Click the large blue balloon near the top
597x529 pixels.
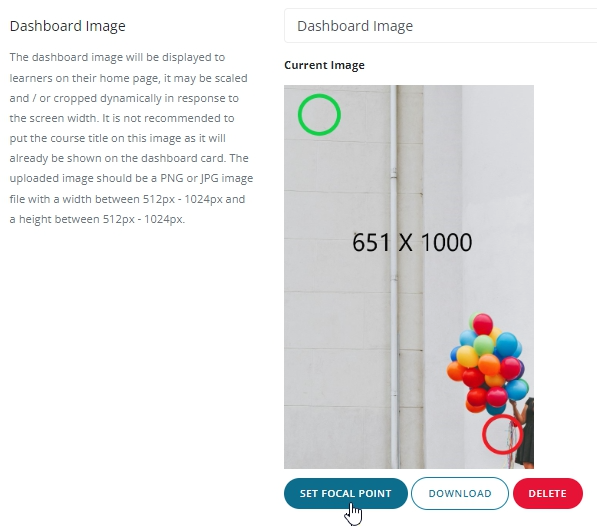(507, 344)
